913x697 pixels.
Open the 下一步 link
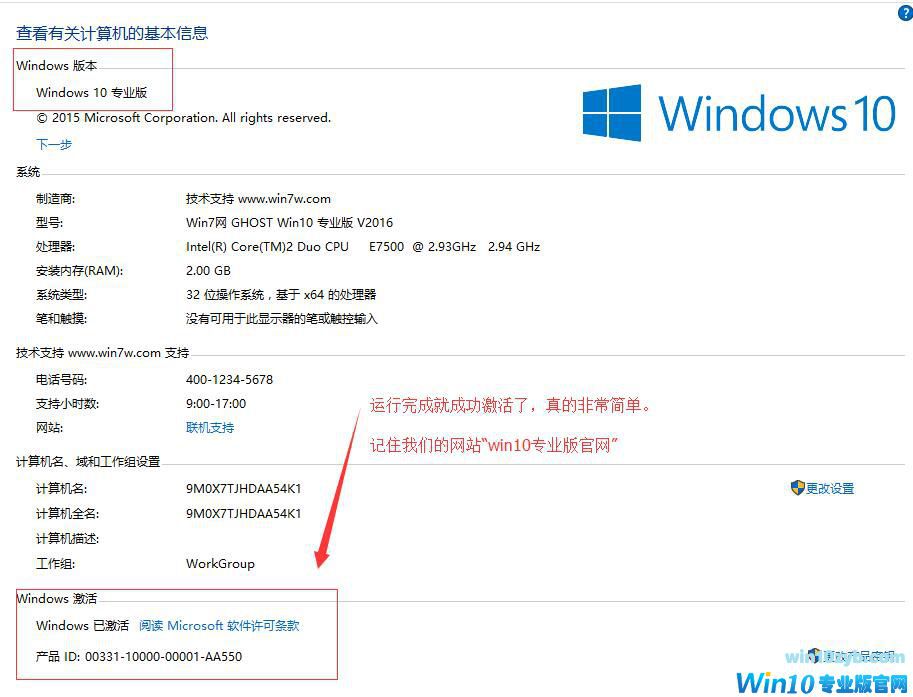54,144
